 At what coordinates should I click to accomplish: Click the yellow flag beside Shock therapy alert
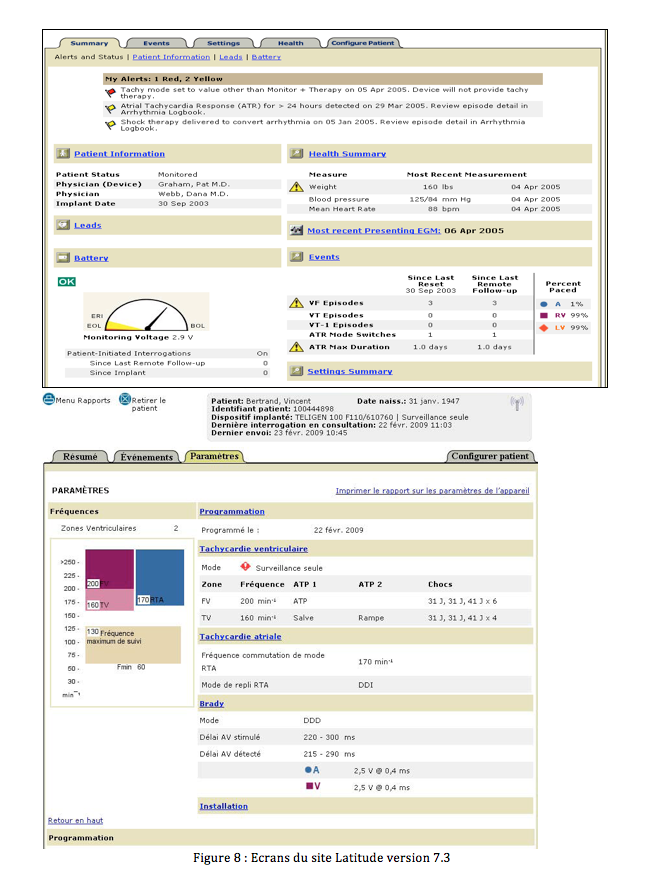[111, 125]
